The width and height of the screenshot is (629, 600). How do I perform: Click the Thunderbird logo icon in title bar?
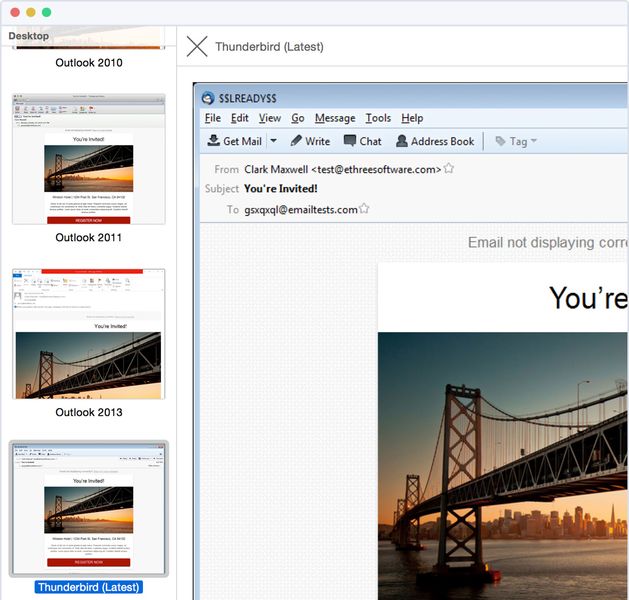click(208, 98)
